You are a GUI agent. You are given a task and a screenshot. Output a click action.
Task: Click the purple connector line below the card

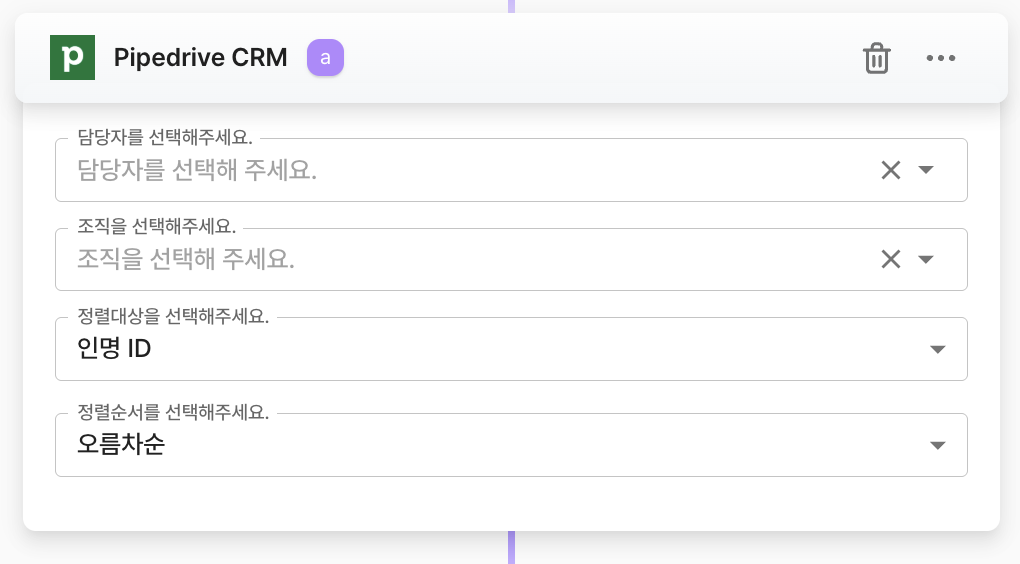[512, 547]
